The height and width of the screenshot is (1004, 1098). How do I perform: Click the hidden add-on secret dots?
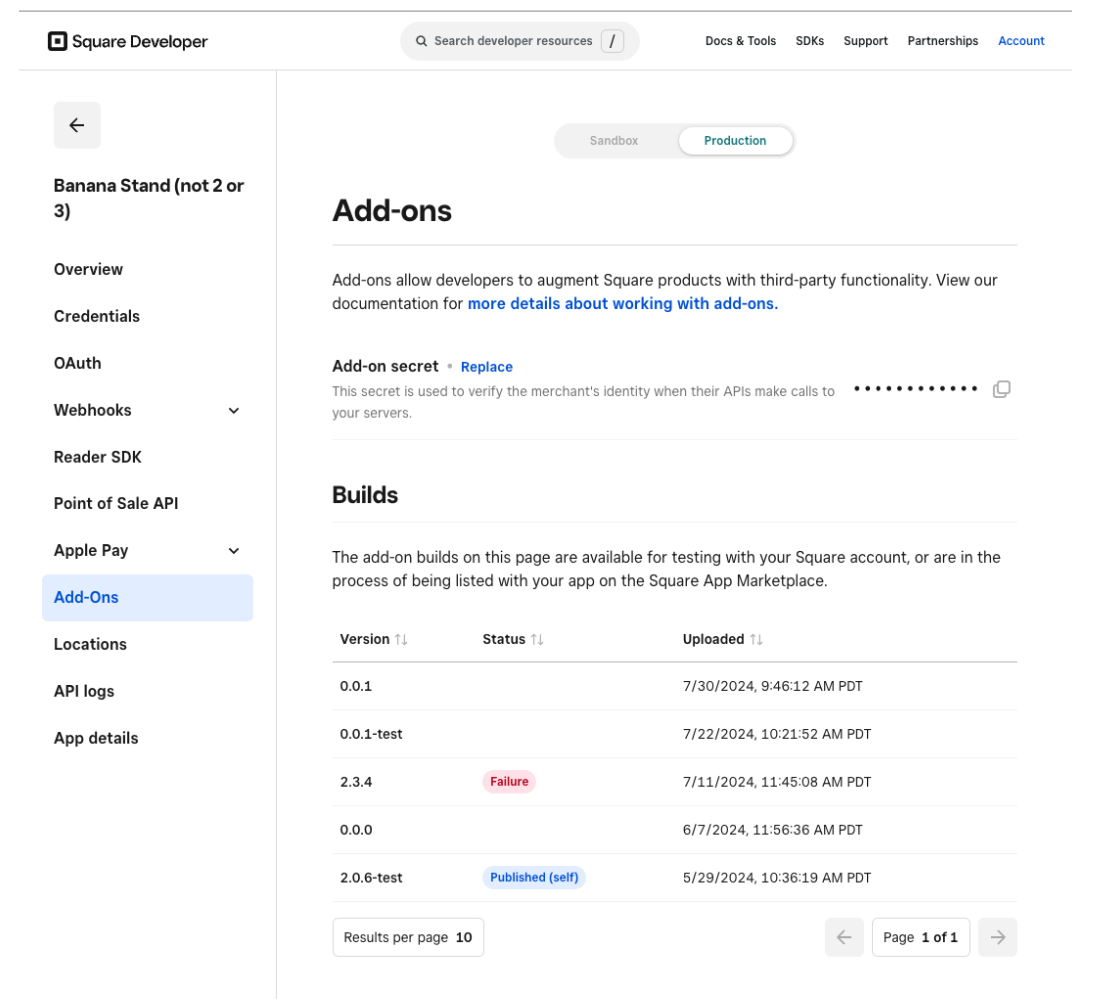[915, 389]
